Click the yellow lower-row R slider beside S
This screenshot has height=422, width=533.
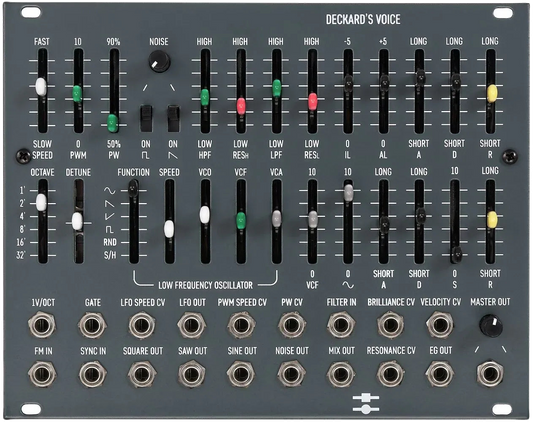[492, 219]
